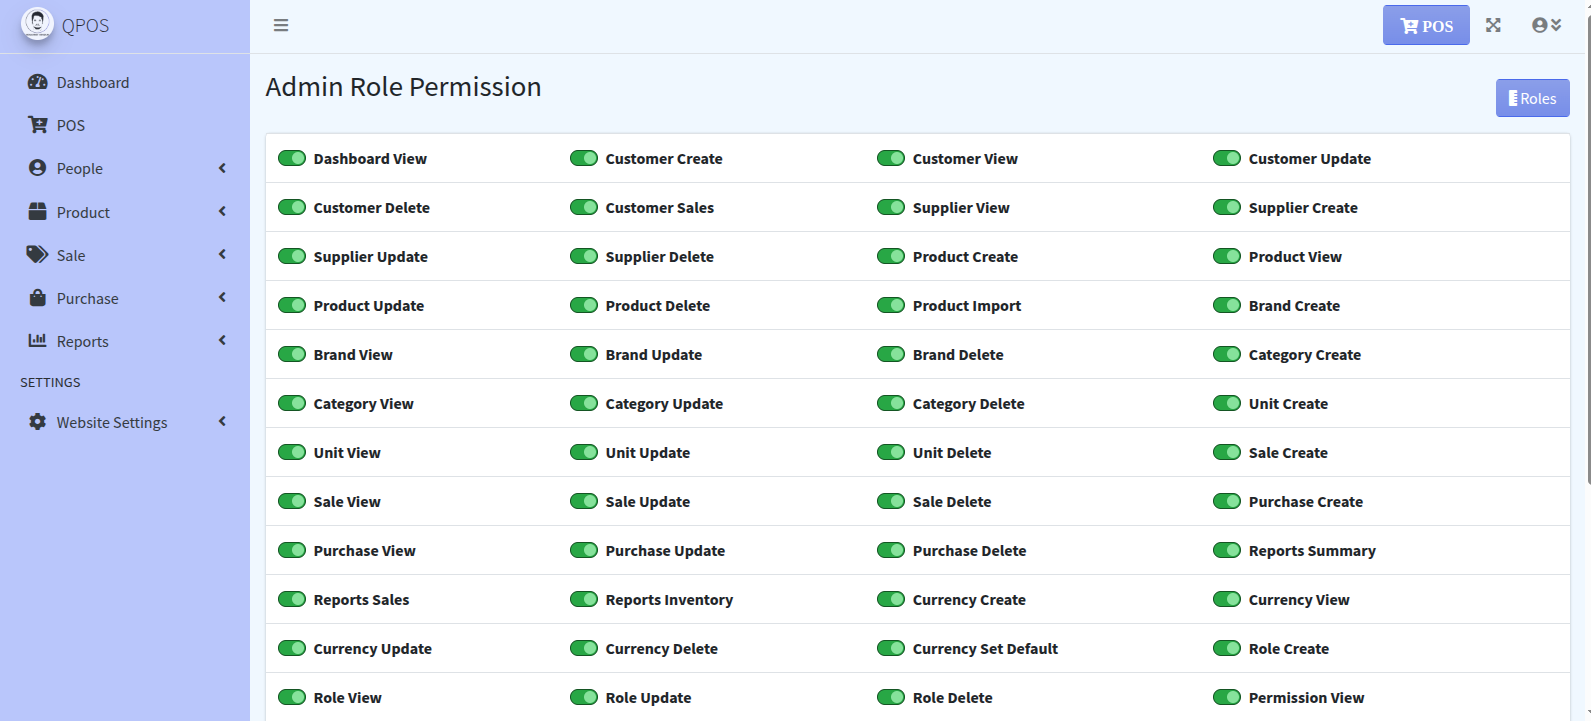The image size is (1591, 721).
Task: Click the QPOS brand name link
Action: (x=85, y=25)
